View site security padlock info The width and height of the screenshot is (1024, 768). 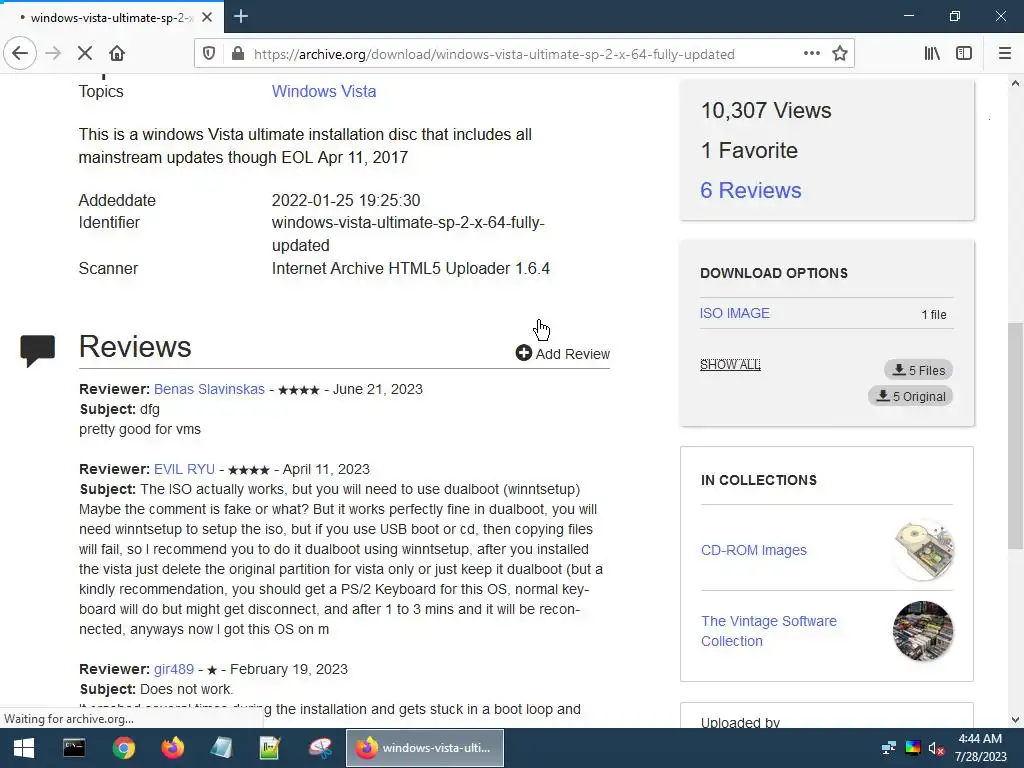click(238, 54)
